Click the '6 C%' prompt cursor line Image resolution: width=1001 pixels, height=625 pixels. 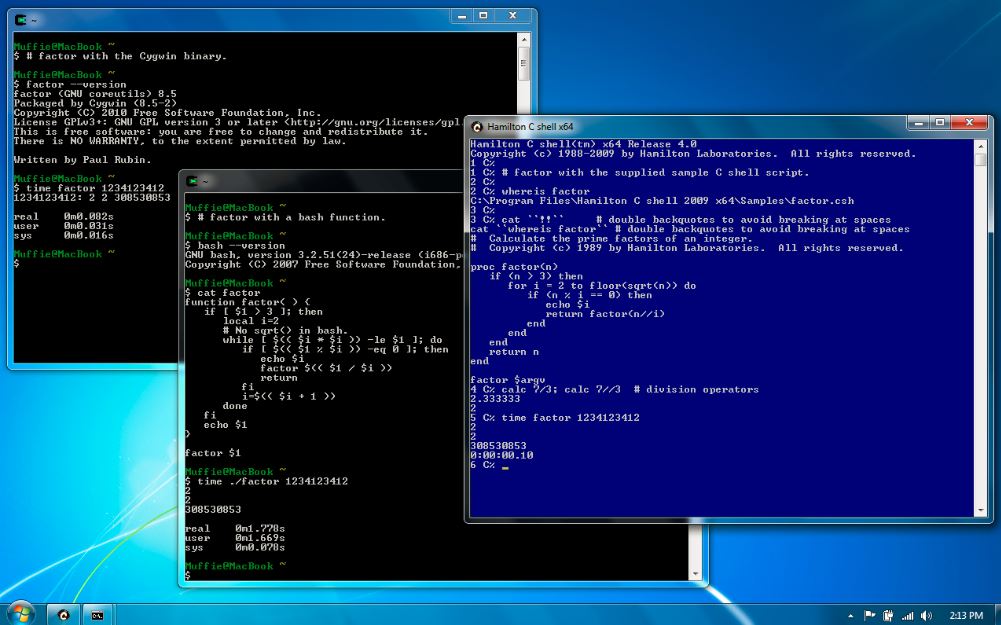click(489, 465)
